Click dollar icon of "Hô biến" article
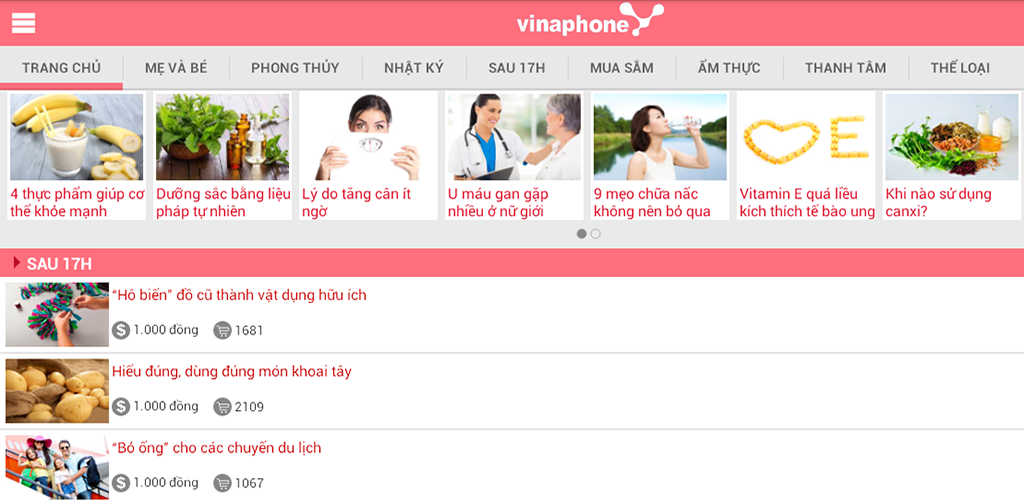This screenshot has height=500, width=1024. pyautogui.click(x=121, y=330)
